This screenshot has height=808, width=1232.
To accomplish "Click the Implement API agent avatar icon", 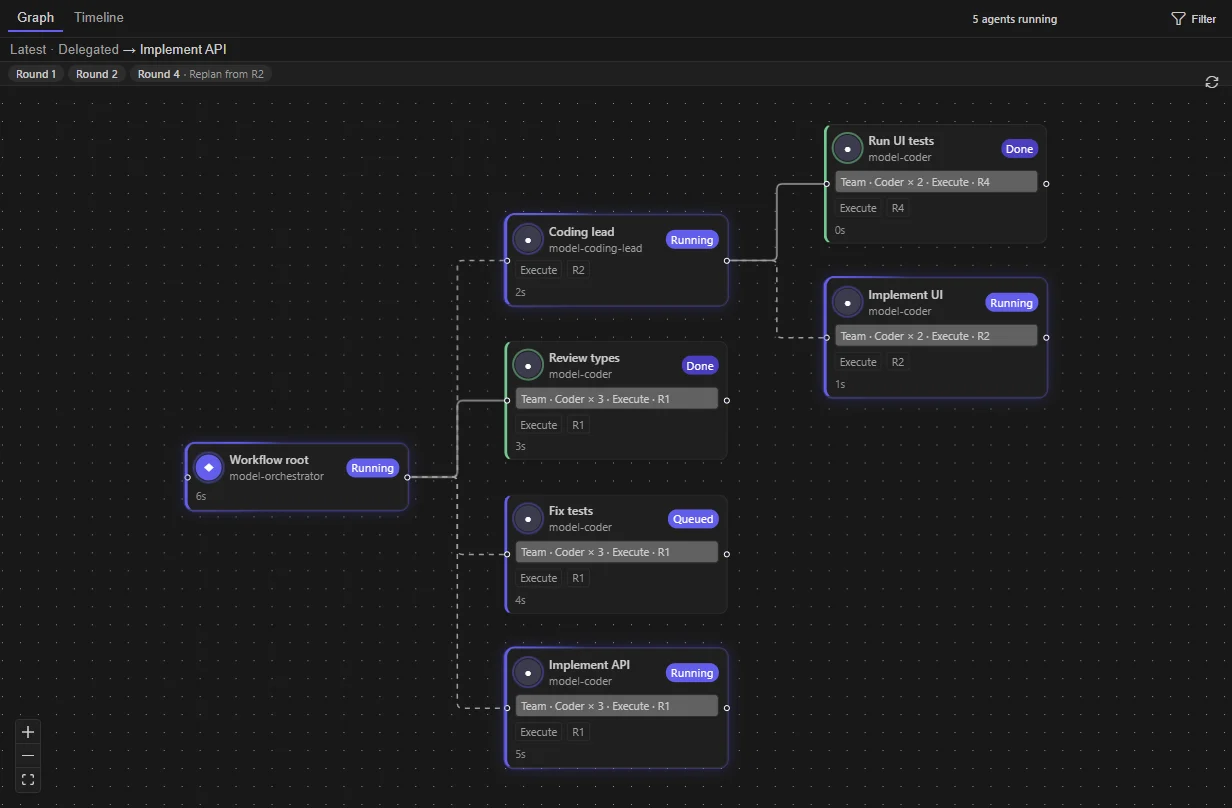I will (x=528, y=672).
